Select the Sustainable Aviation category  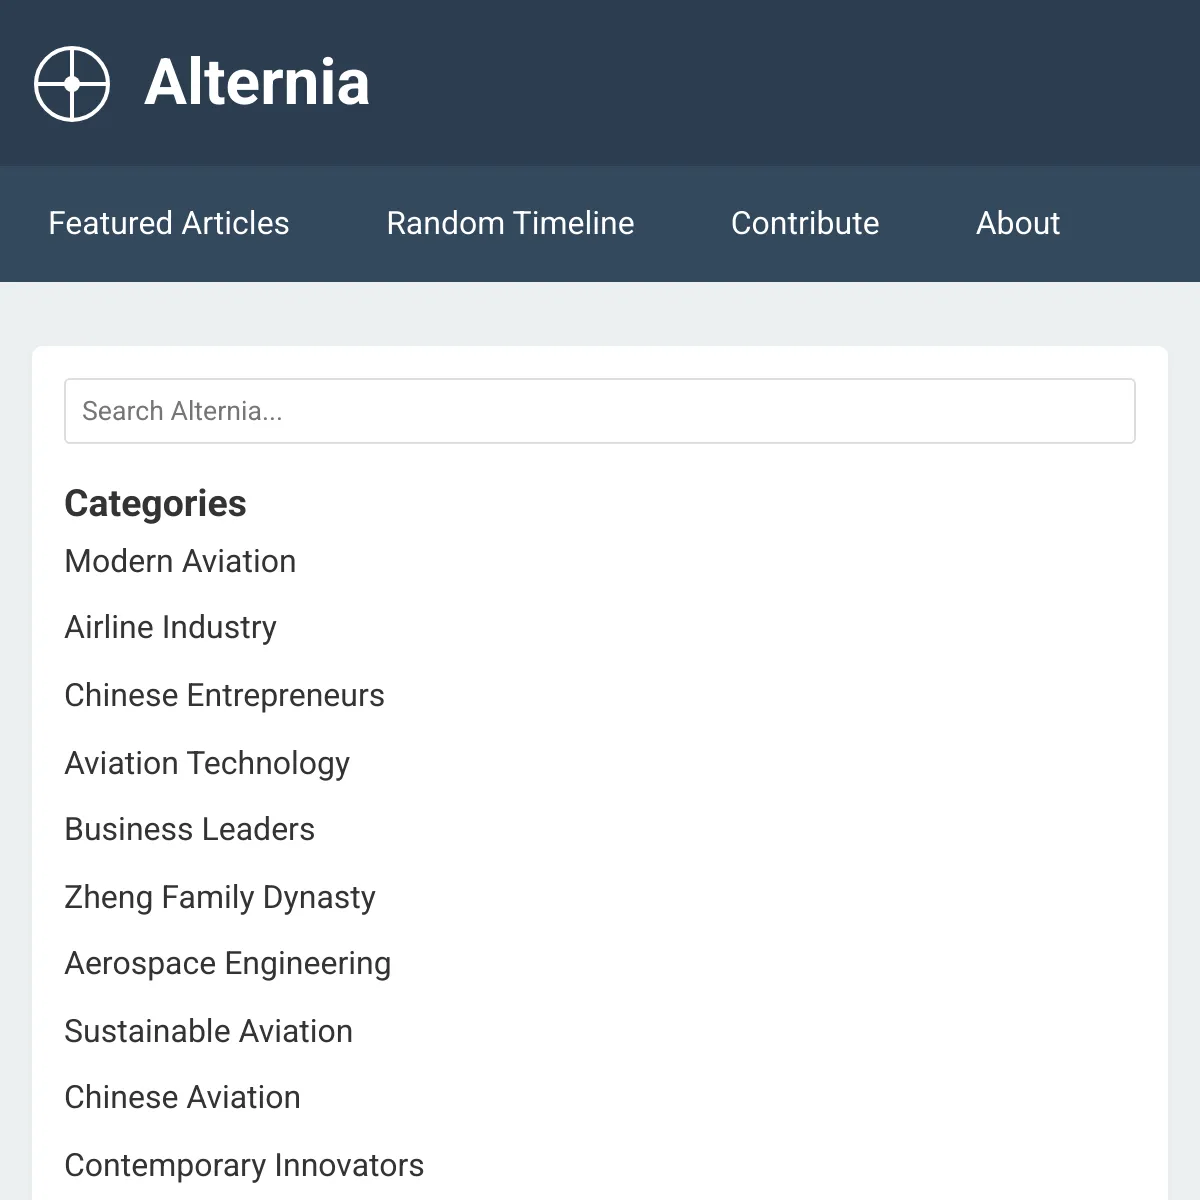point(208,1031)
